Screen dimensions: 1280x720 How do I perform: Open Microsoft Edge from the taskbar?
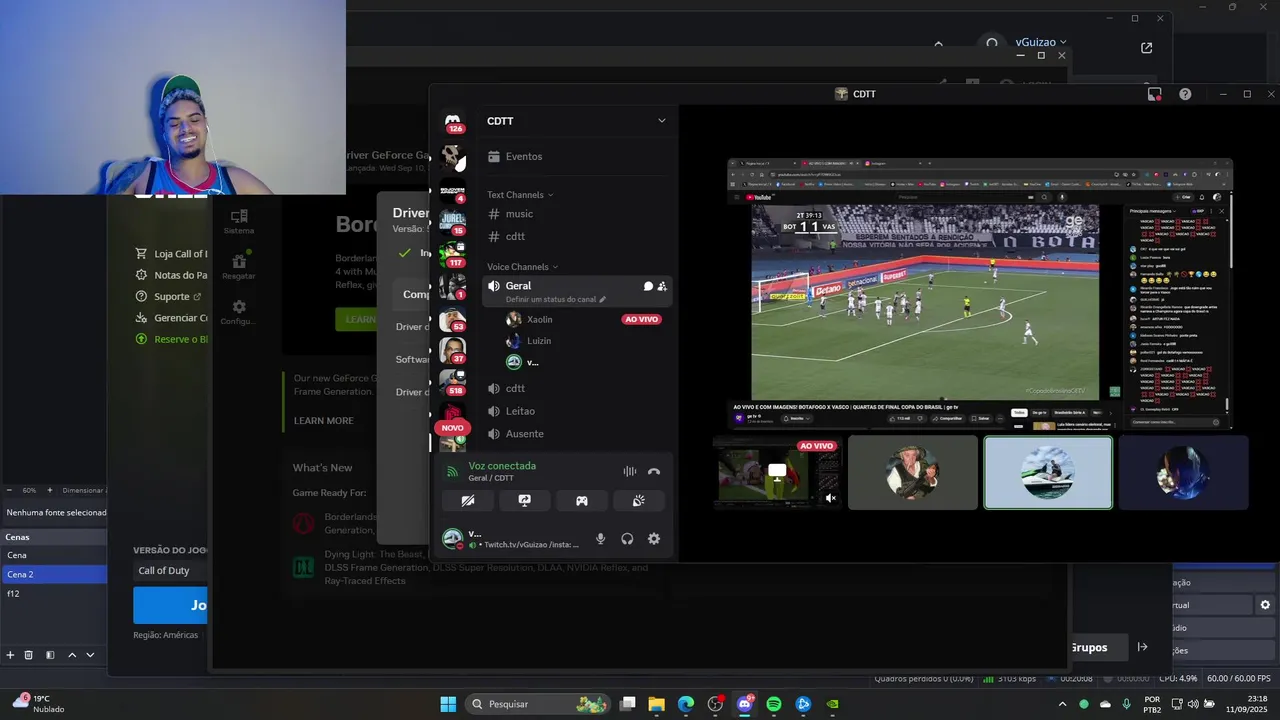(x=686, y=704)
